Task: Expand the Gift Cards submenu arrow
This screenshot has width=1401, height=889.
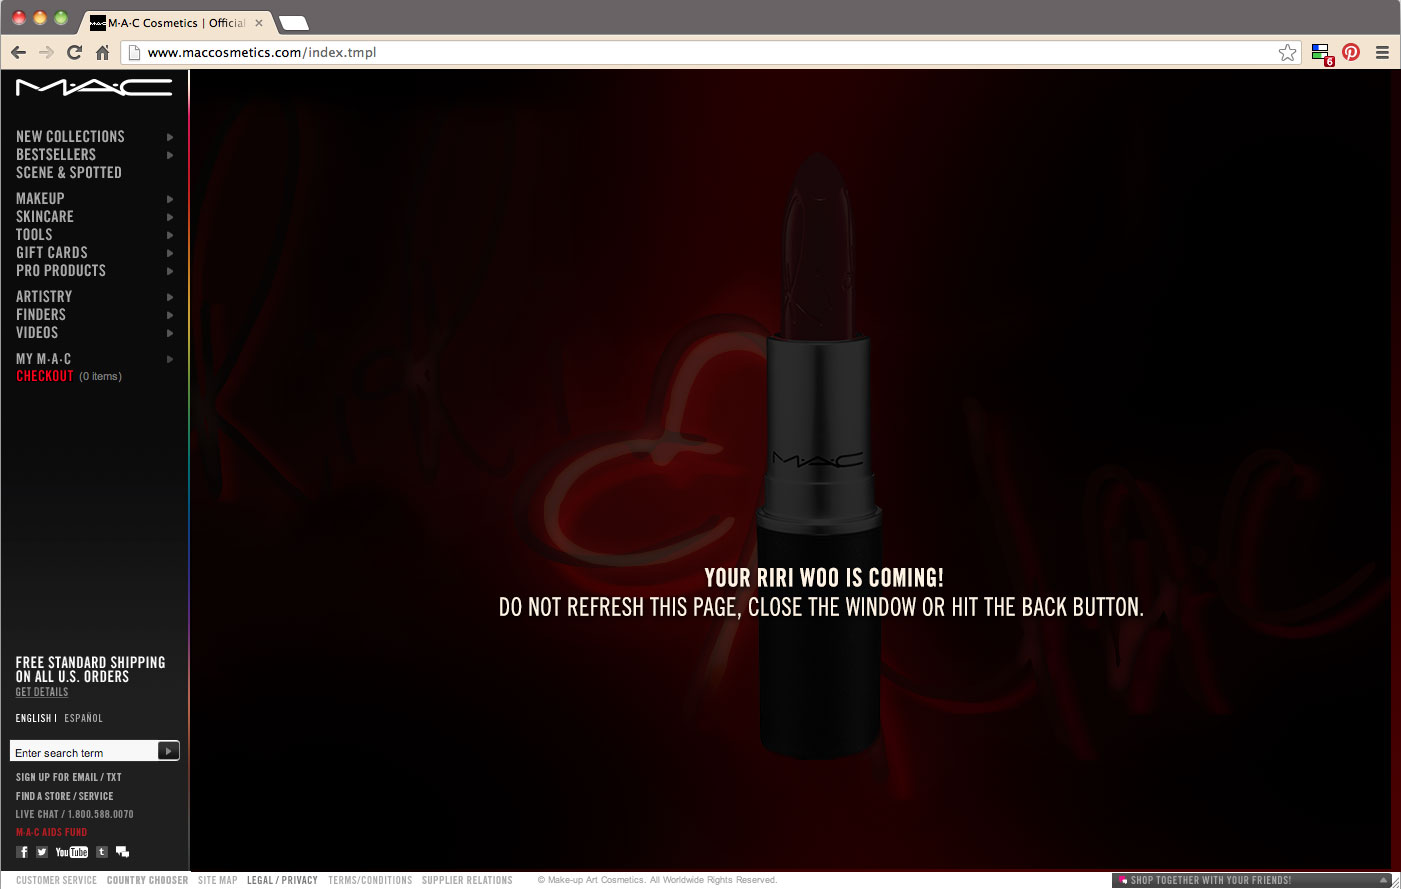Action: click(170, 253)
